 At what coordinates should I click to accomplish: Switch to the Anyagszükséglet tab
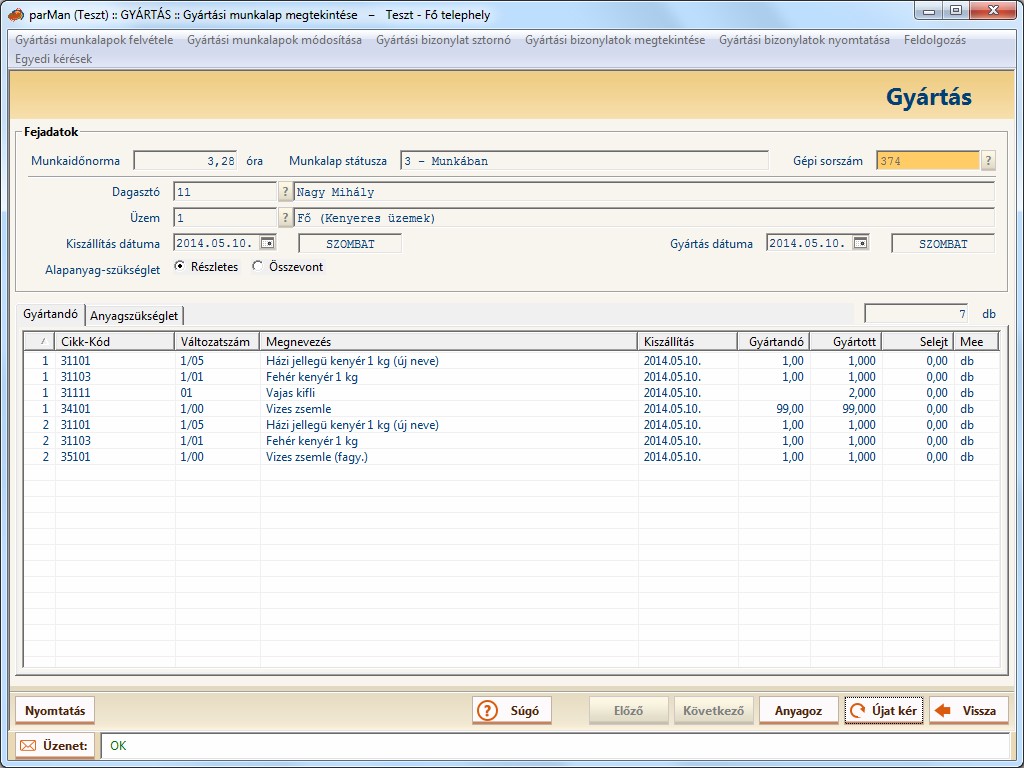(134, 315)
